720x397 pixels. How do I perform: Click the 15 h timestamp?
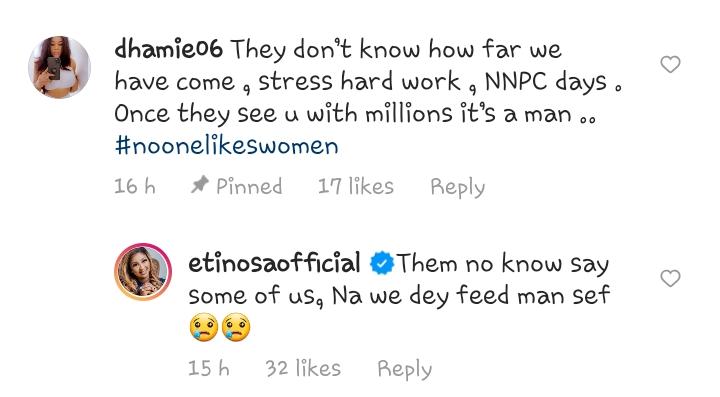tap(209, 368)
